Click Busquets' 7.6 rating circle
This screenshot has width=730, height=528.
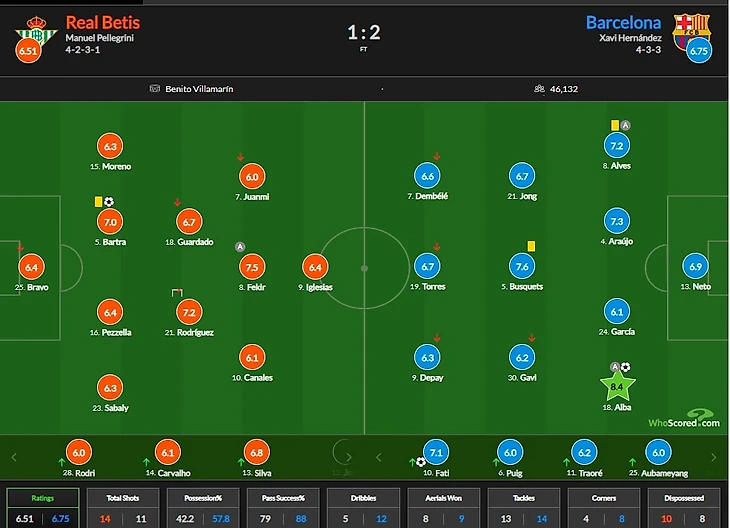tap(522, 266)
